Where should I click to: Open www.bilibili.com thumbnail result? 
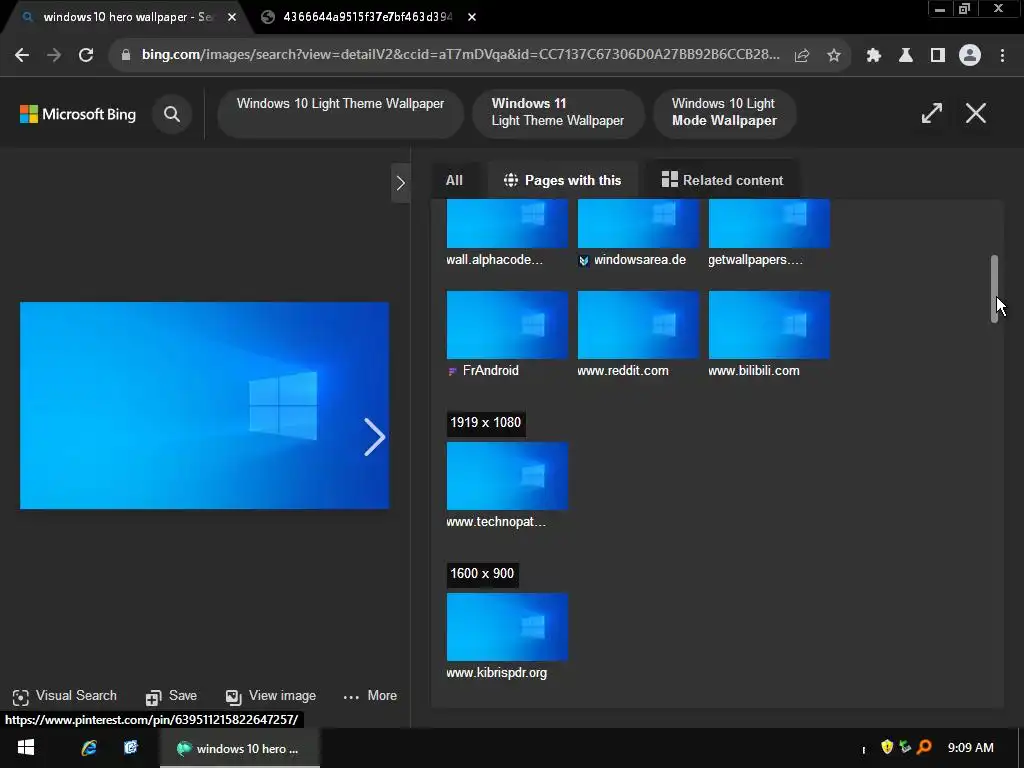tap(769, 325)
